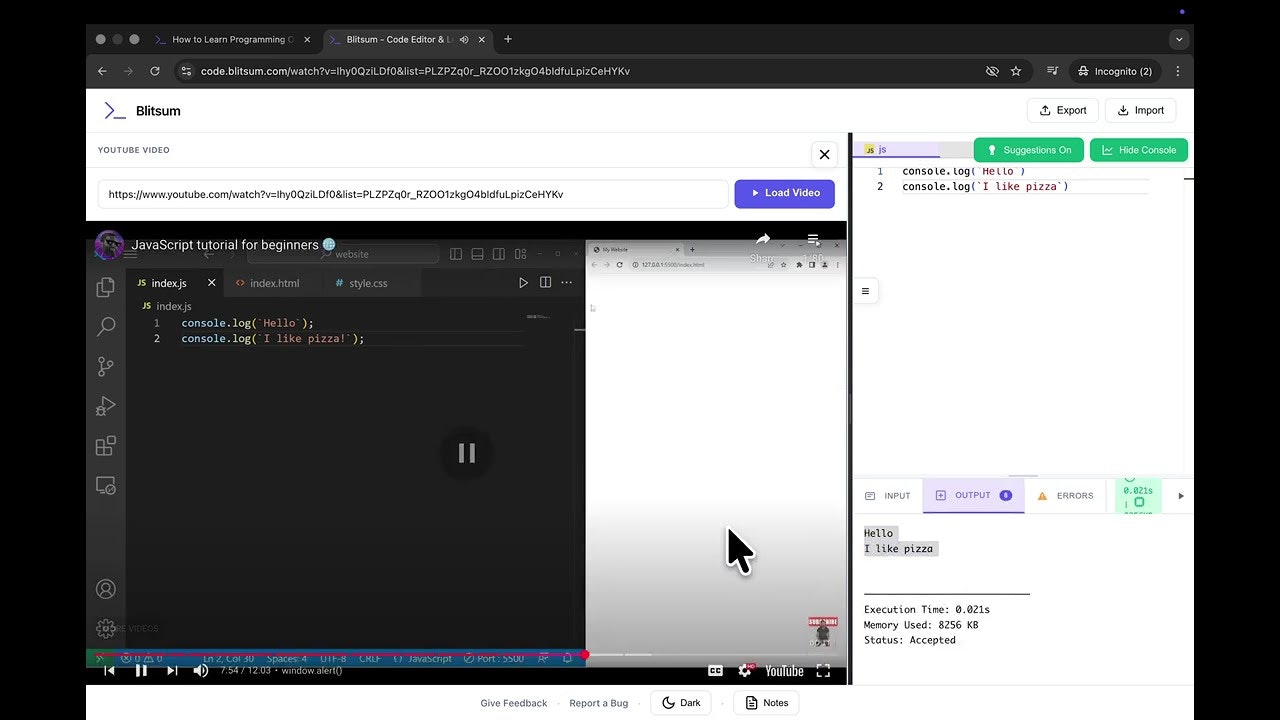Open the Notes button

[767, 703]
